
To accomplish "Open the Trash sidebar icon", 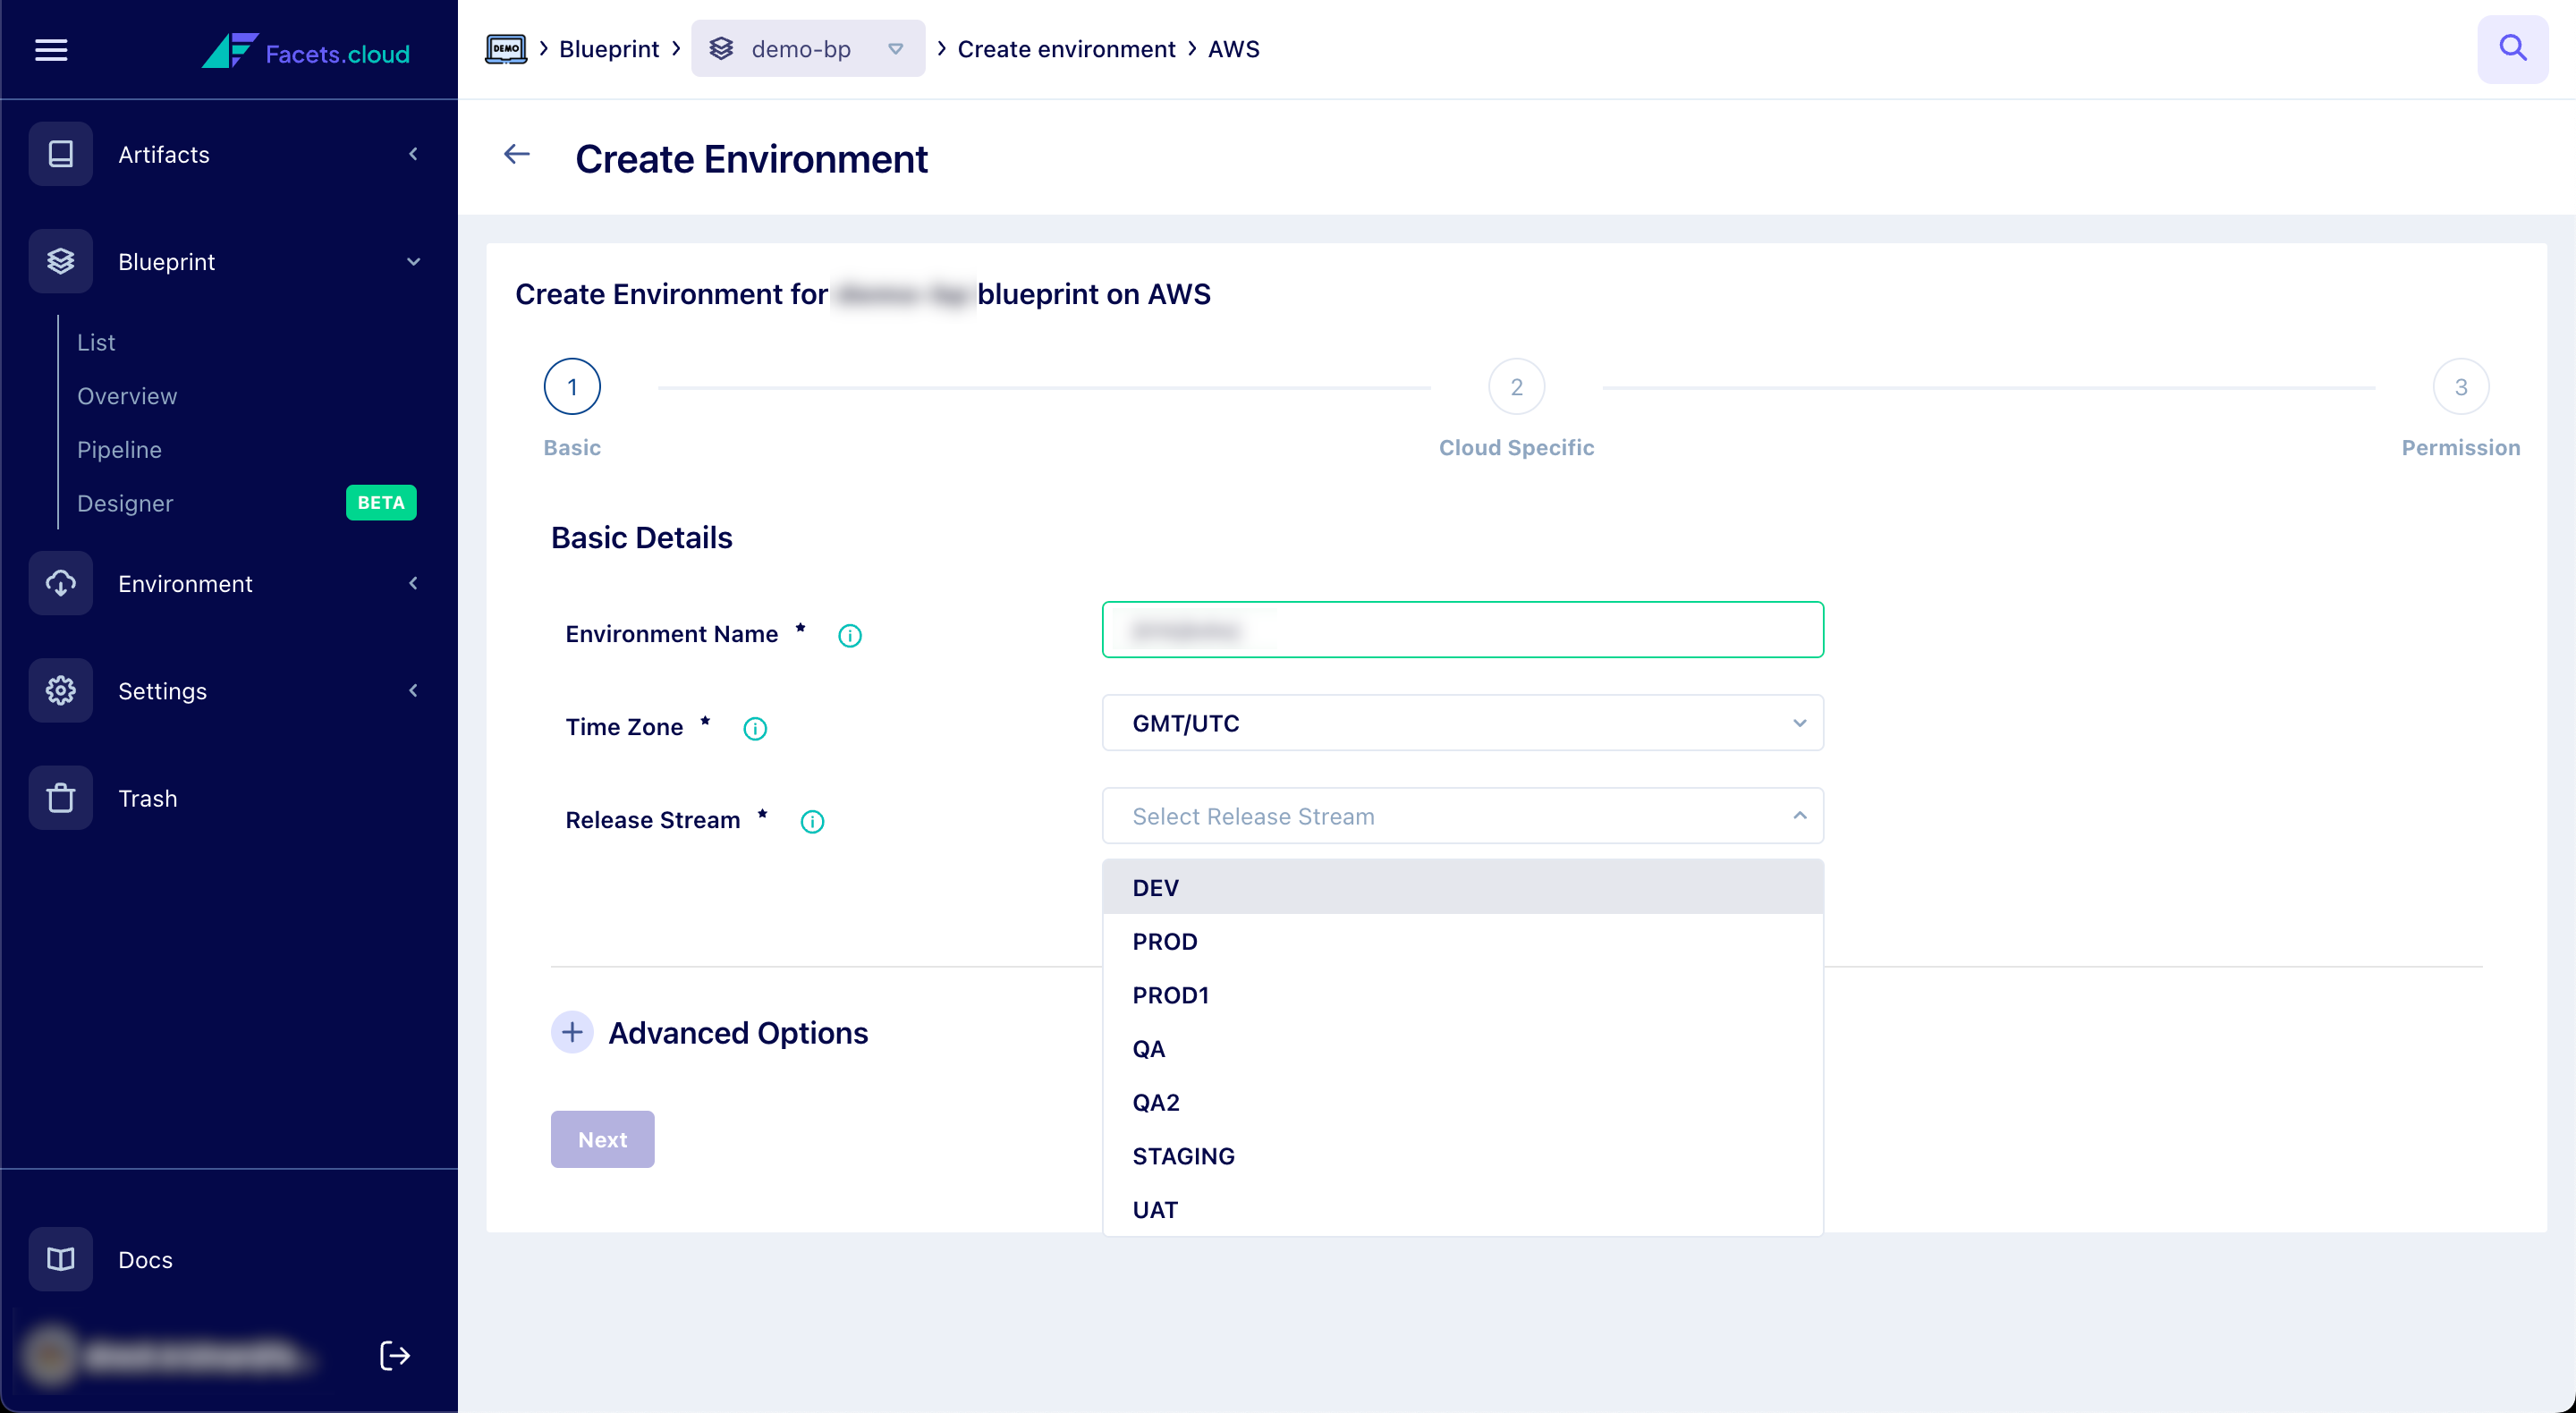I will 60,798.
